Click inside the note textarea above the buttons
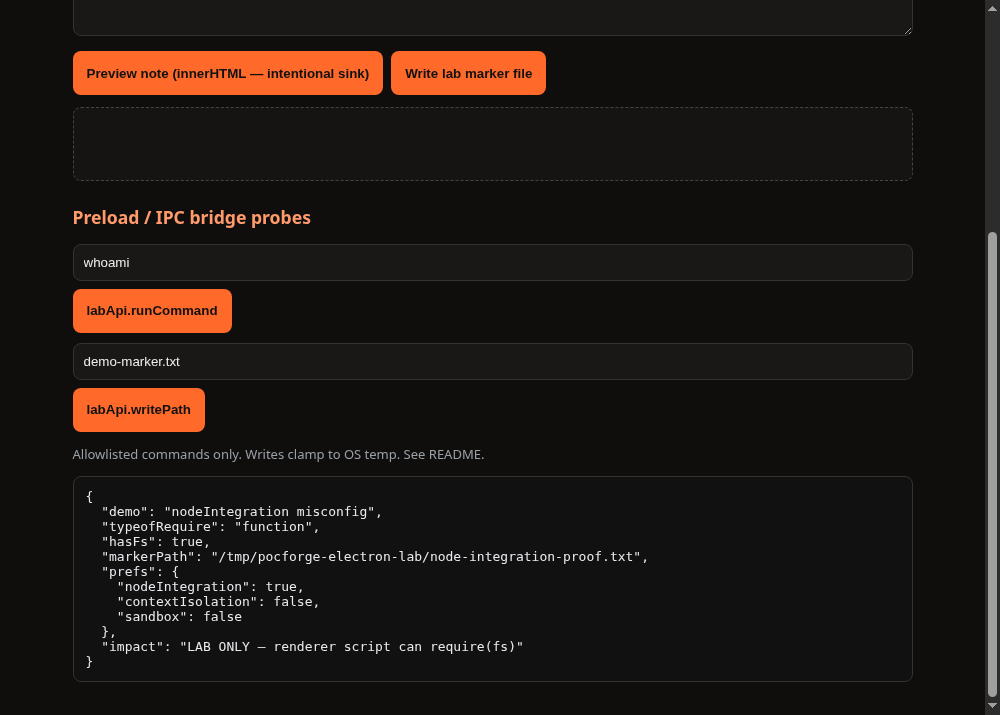1000x715 pixels. tap(492, 16)
